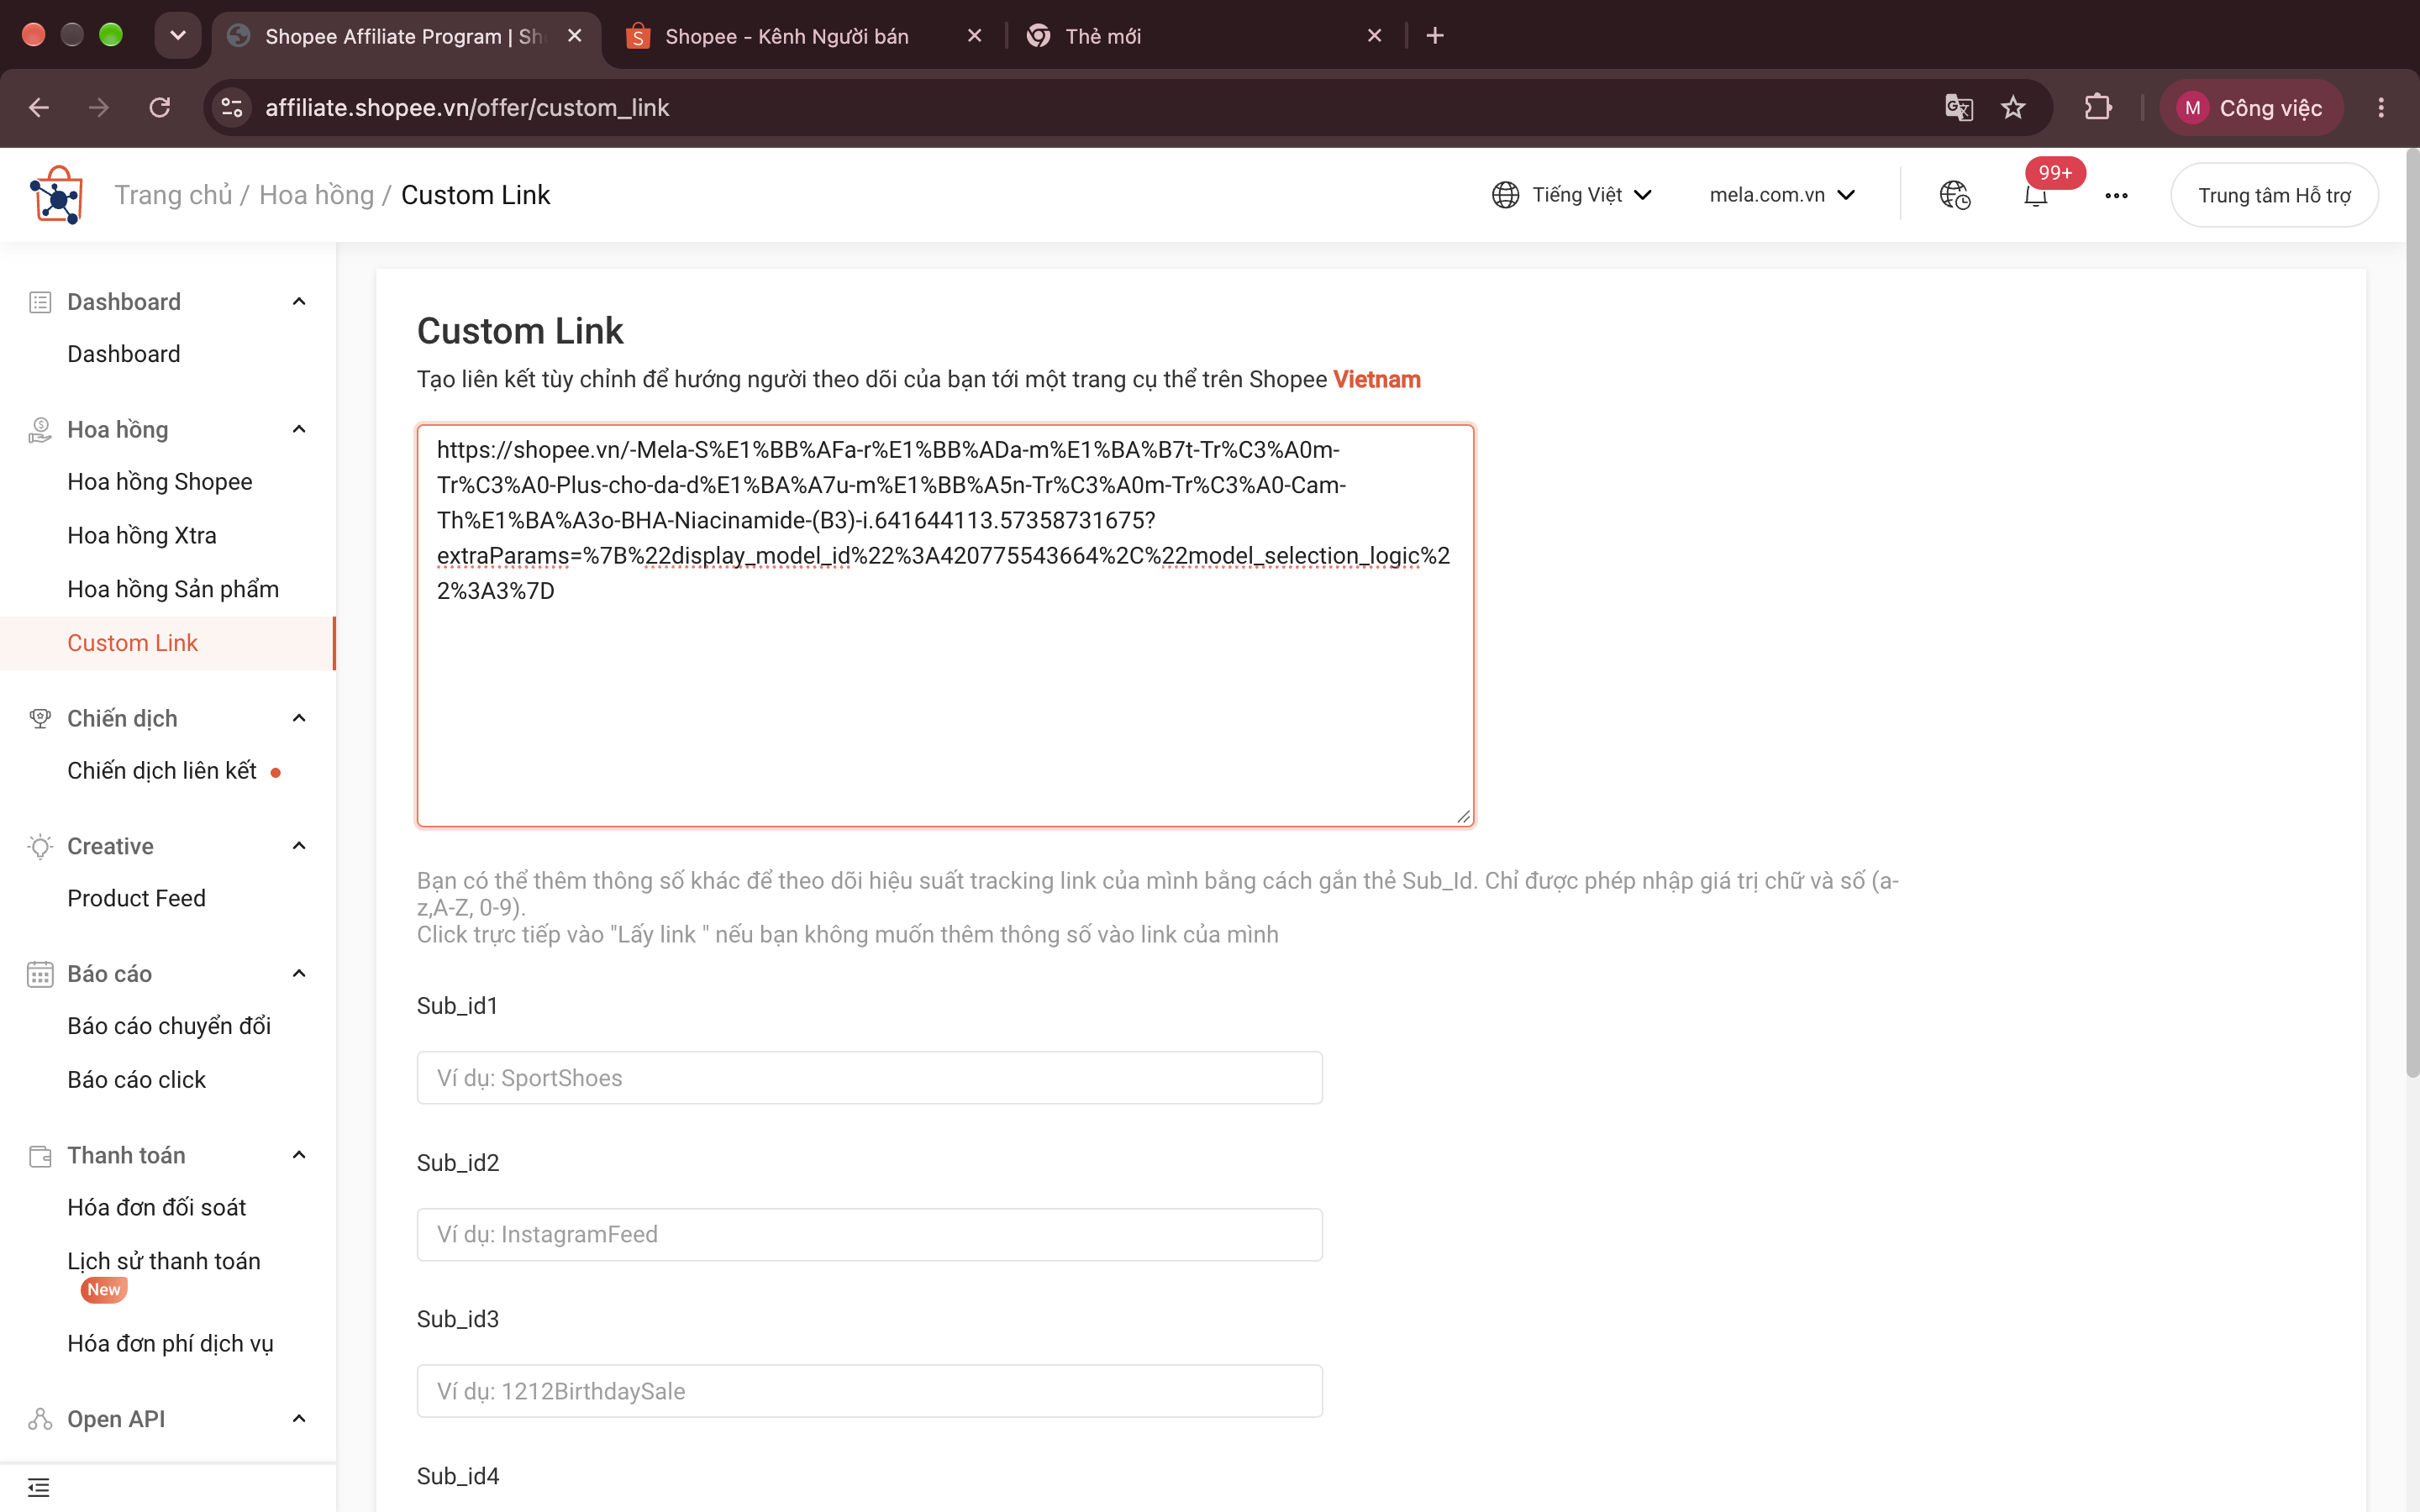
Task: Collapse the Báo cáo sidebar section
Action: coord(298,974)
